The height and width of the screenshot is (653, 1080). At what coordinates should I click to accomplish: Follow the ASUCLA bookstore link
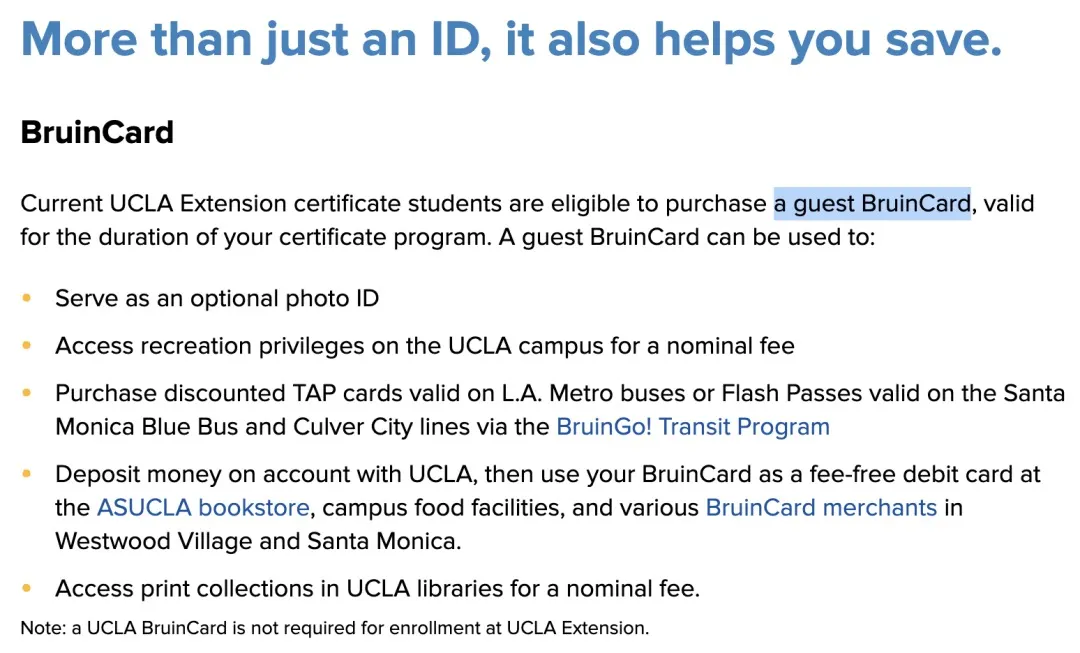[x=203, y=508]
